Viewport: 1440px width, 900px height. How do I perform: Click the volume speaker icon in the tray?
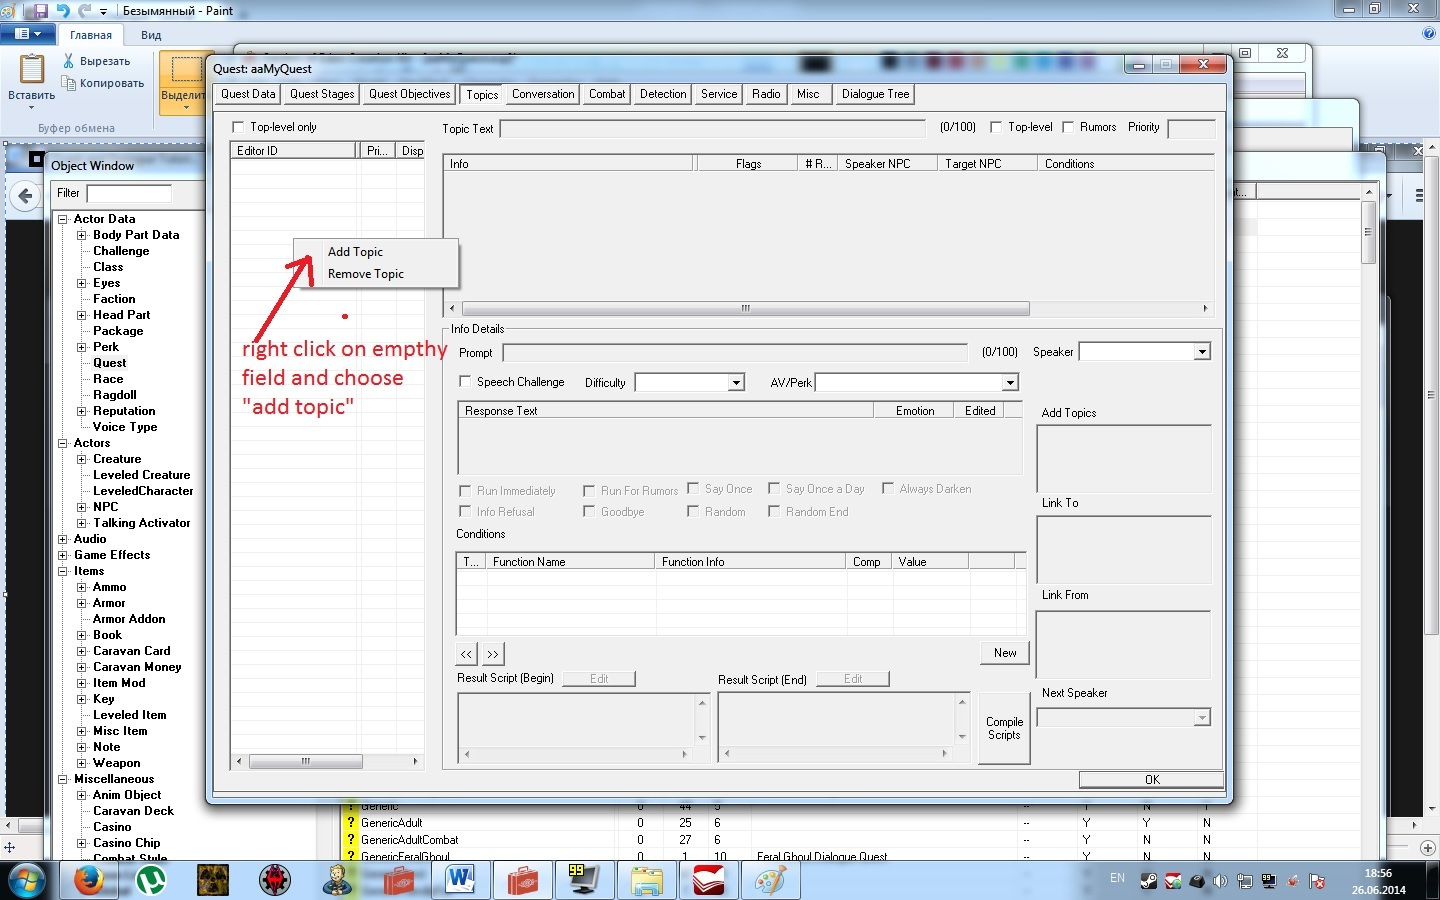click(1221, 882)
